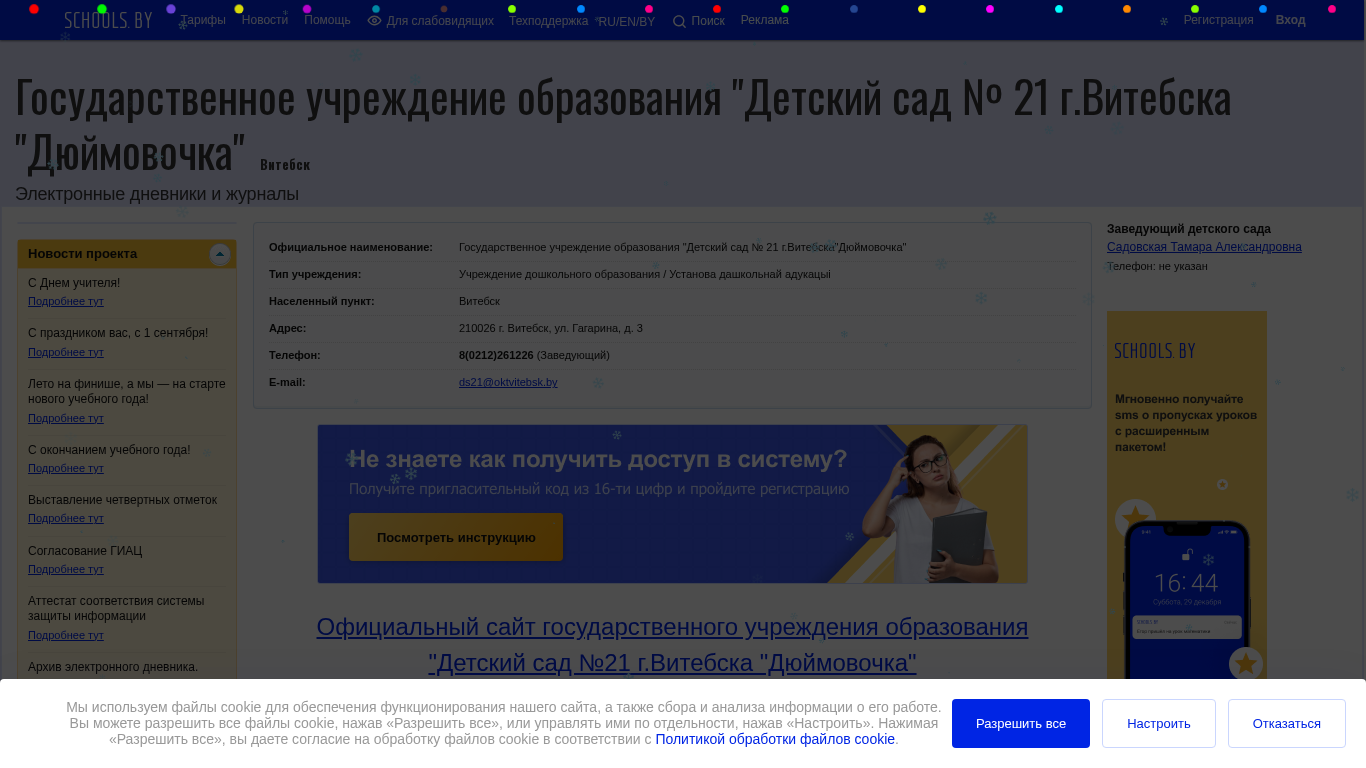
Task: Open the official kindergarten site link
Action: 672,645
